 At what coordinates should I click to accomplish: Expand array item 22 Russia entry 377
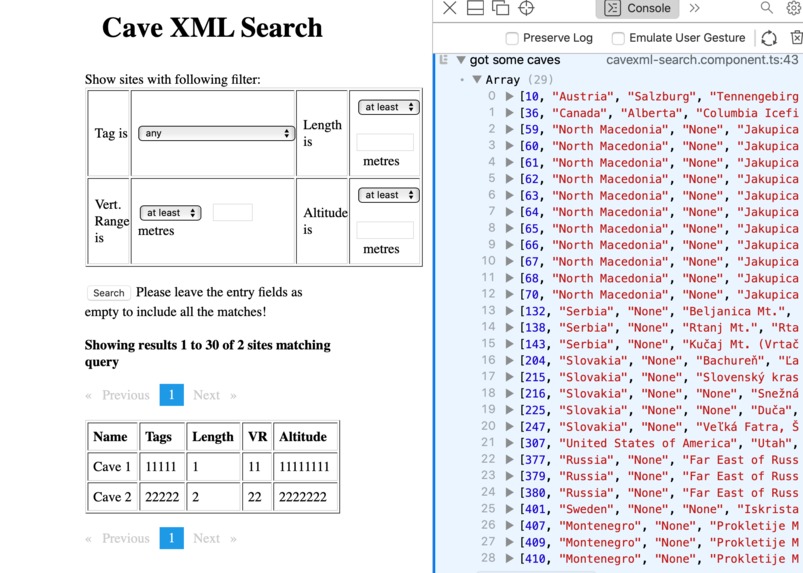point(509,459)
